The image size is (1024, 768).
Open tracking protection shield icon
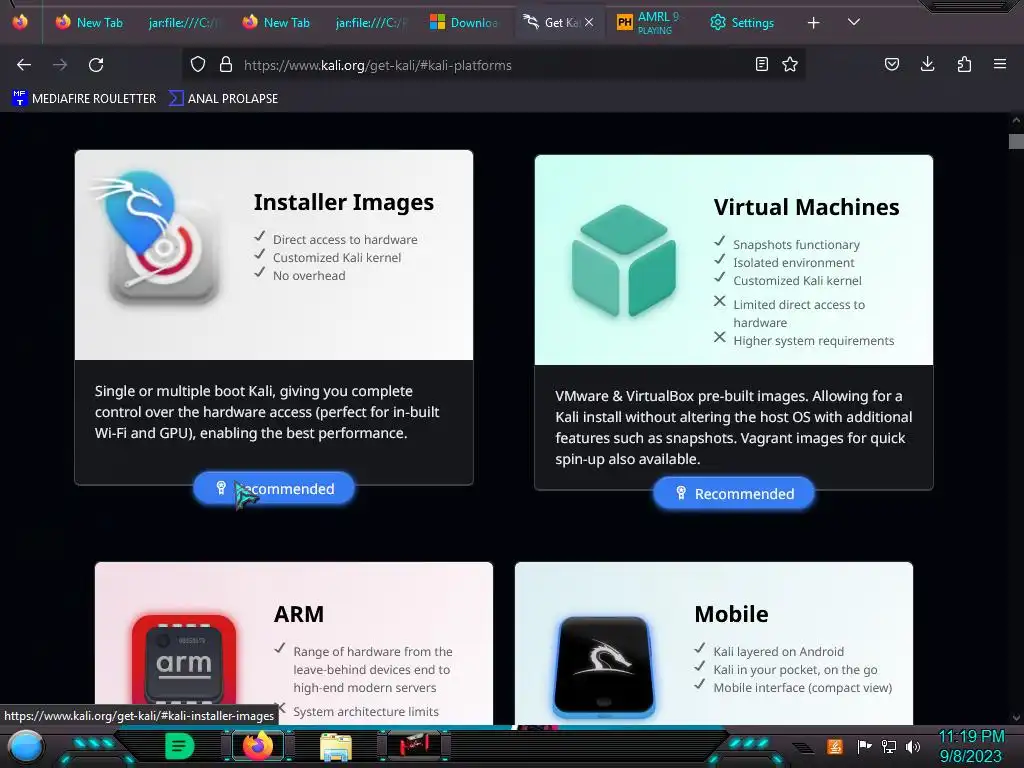(x=198, y=64)
